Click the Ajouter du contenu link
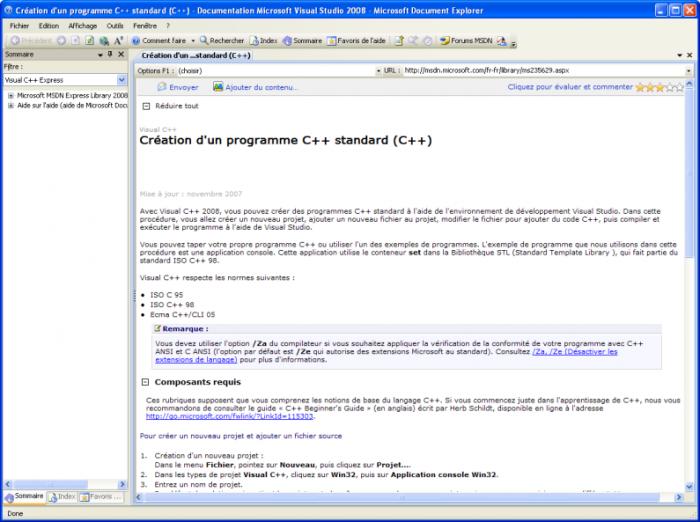The height and width of the screenshot is (522, 700). click(260, 88)
